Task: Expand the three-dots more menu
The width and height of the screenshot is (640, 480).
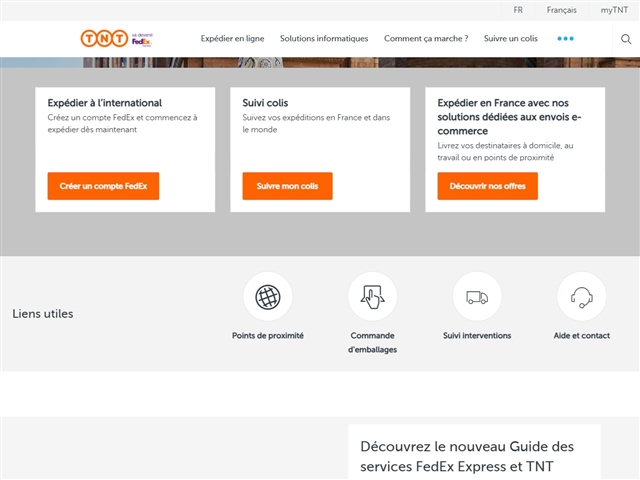Action: 565,39
